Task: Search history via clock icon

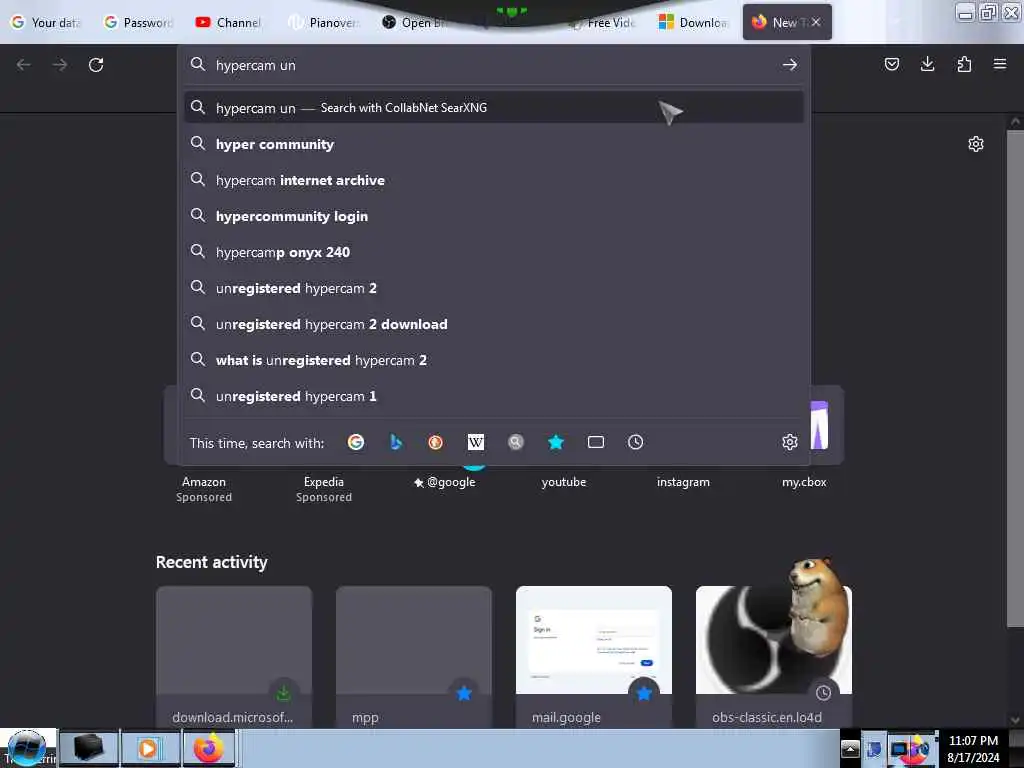Action: (635, 442)
